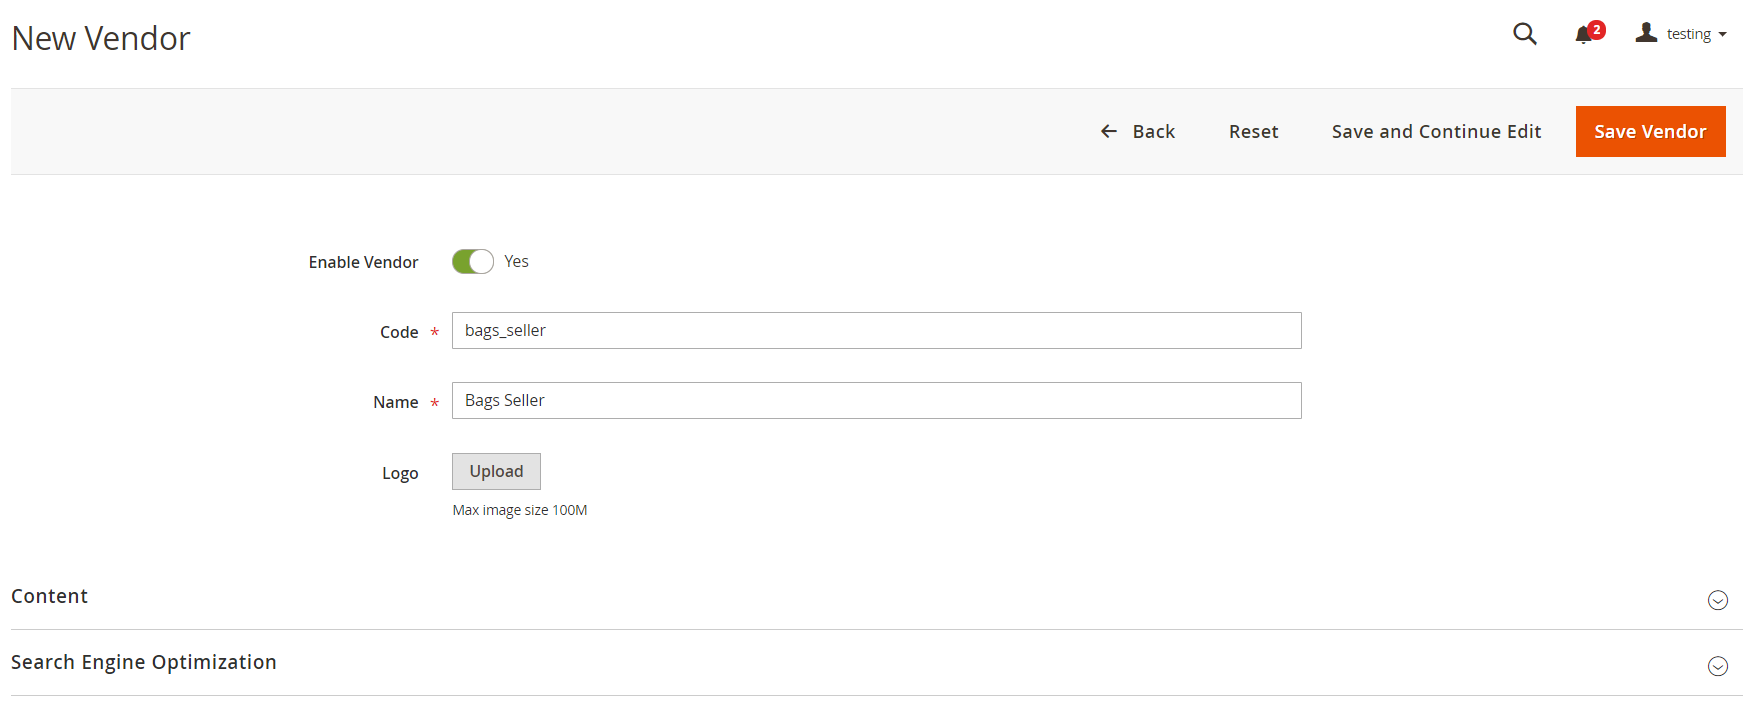
Task: Upload a logo image
Action: [x=496, y=472]
